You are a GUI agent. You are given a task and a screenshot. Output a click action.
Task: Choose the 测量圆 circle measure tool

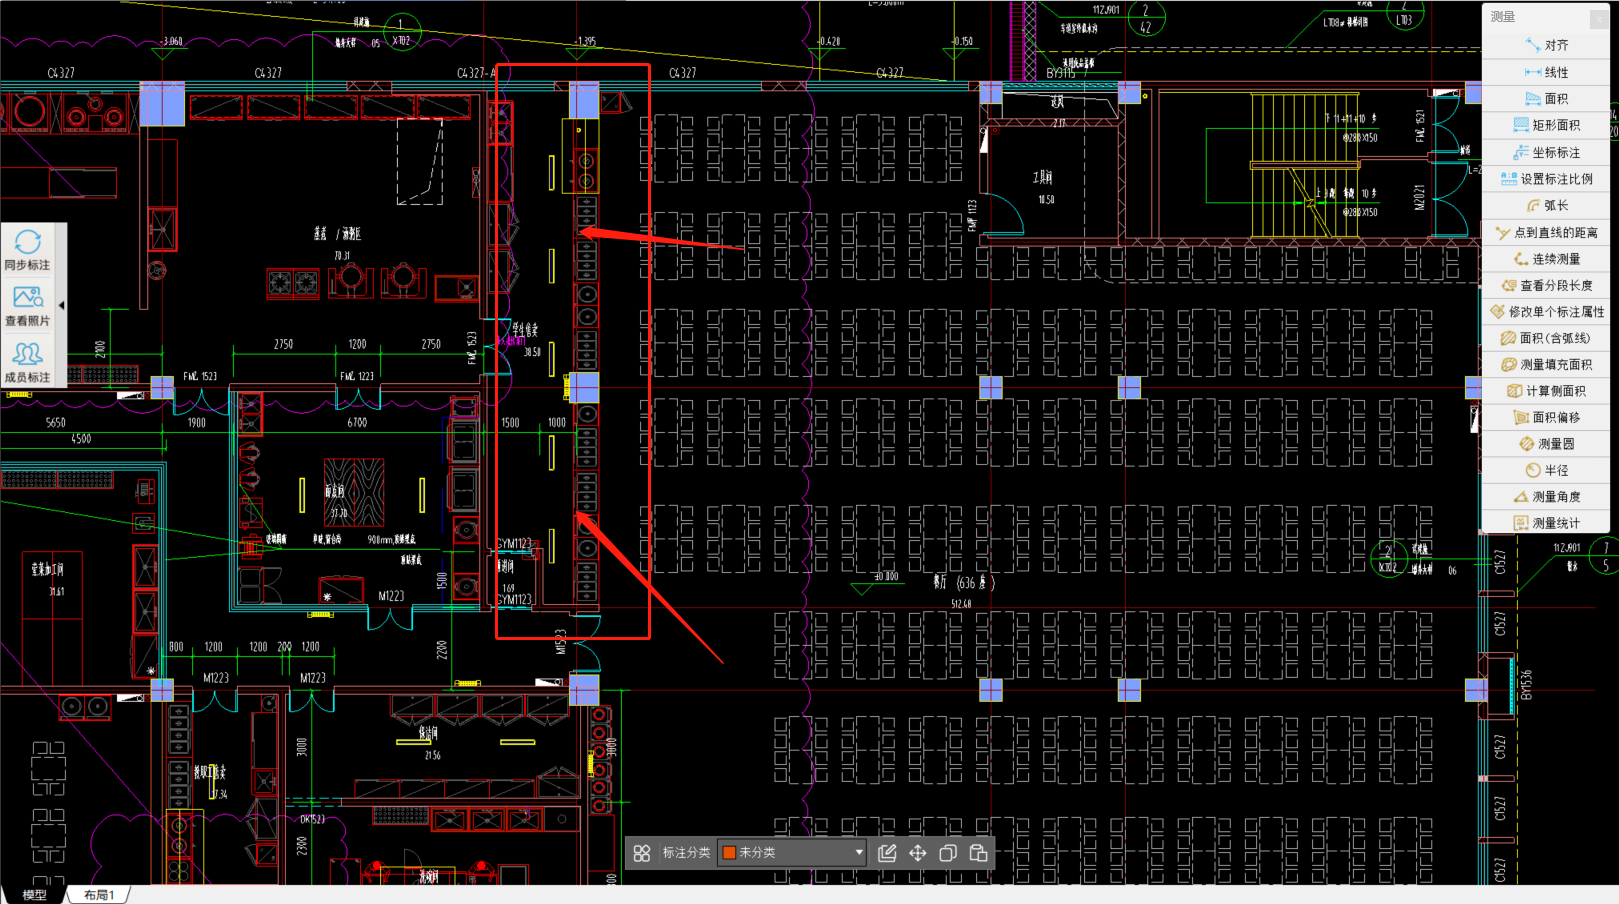pyautogui.click(x=1545, y=444)
